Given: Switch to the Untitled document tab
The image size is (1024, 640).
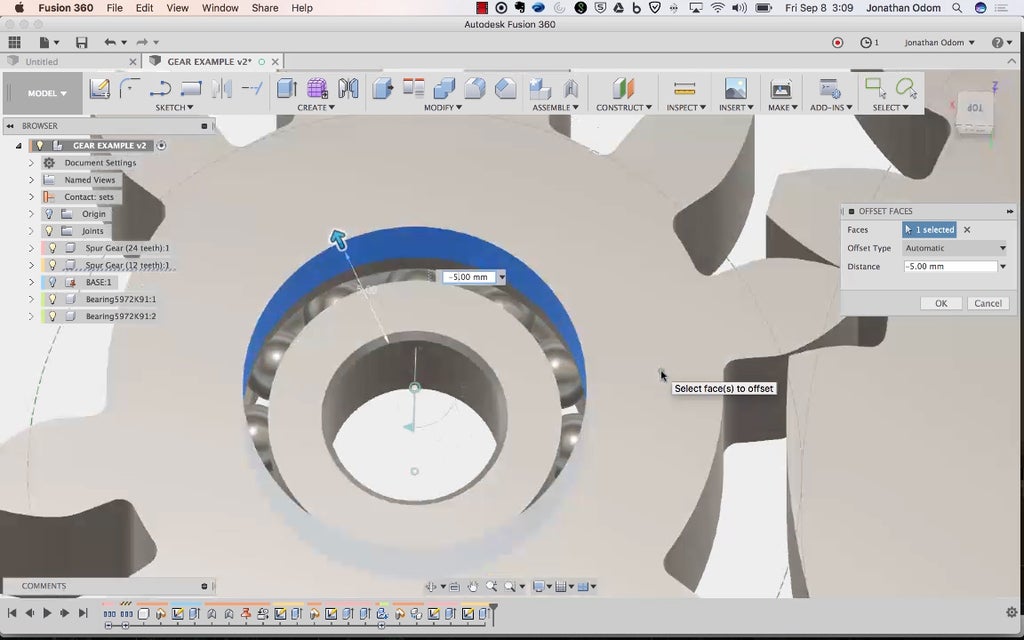Looking at the screenshot, I should pos(42,62).
